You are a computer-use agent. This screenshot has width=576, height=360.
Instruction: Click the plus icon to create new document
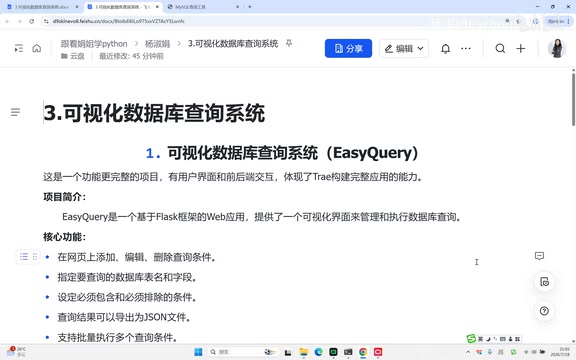pyautogui.click(x=521, y=48)
